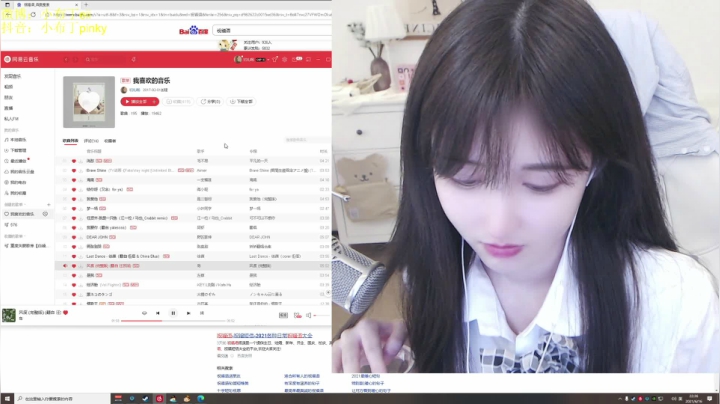Image resolution: width=720 pixels, height=404 pixels.
Task: Open Steam from the Windows taskbar
Action: [x=146, y=398]
